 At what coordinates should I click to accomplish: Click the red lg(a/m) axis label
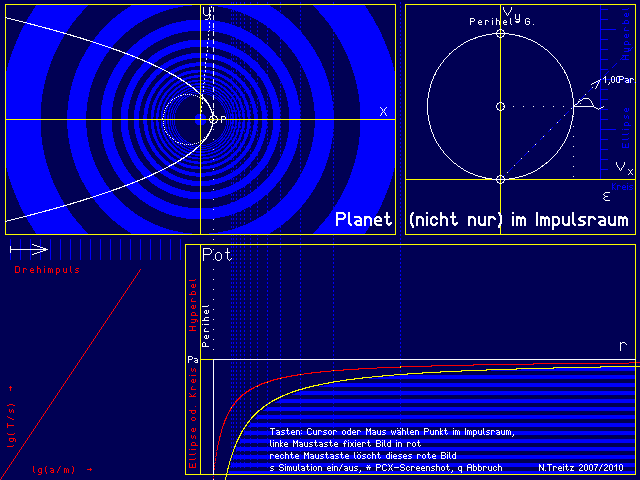tap(62, 469)
